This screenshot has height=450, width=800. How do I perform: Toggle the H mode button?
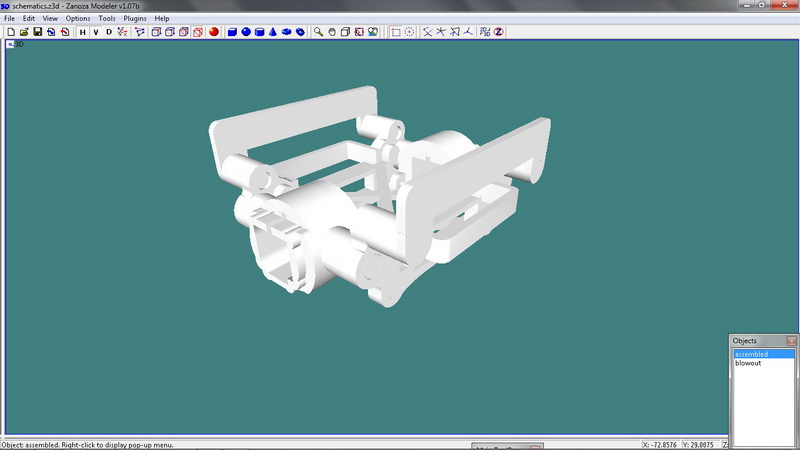pyautogui.click(x=82, y=32)
